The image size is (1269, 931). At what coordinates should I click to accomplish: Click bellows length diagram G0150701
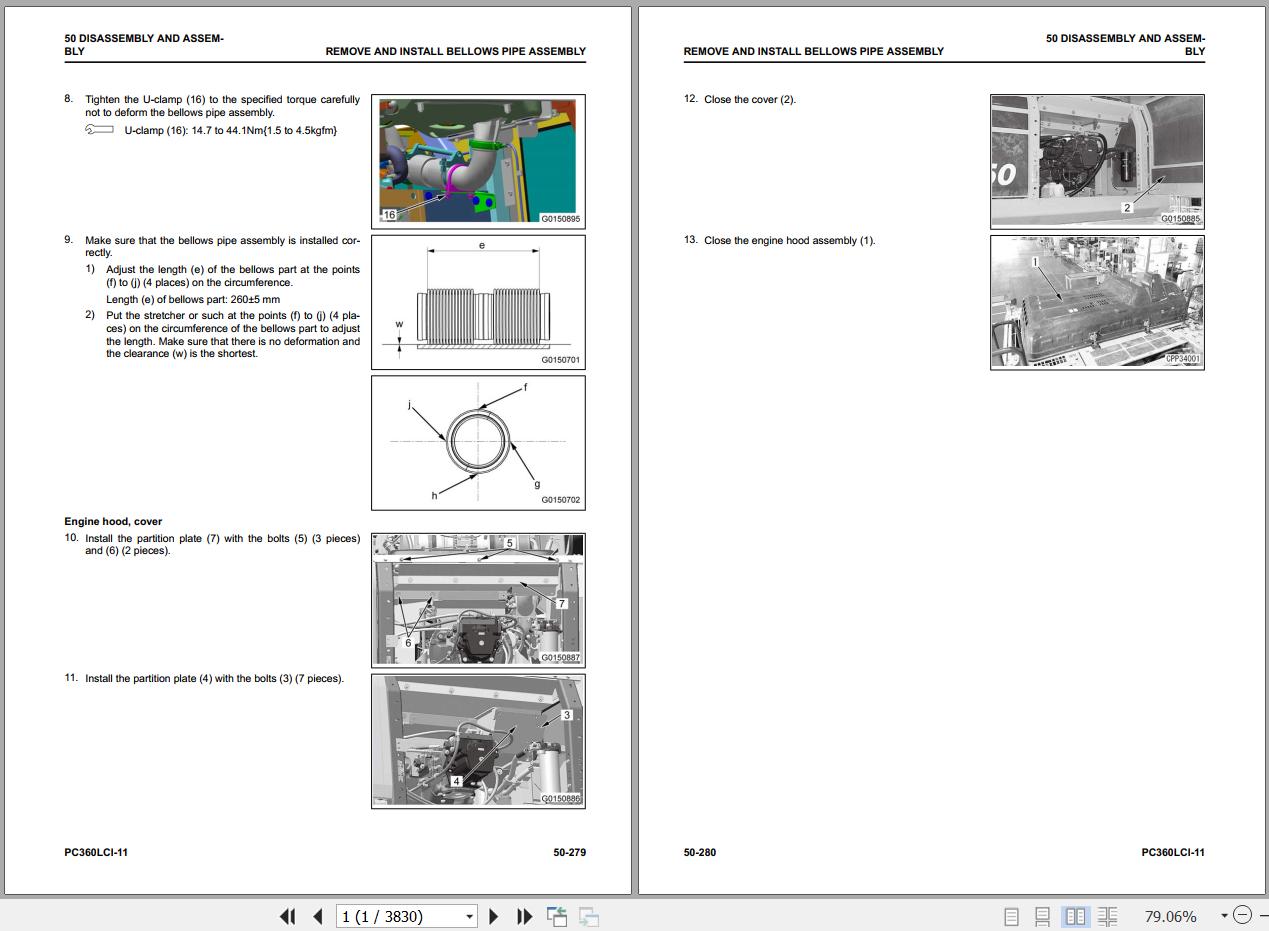coord(478,302)
